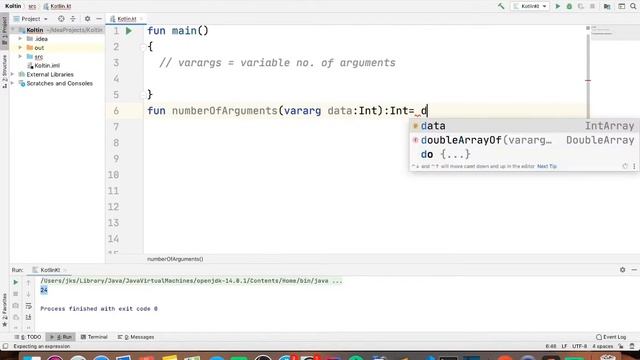Click the red error stripe mark on the editor scrollbar
Screen dimensions: 640x360
588,80
